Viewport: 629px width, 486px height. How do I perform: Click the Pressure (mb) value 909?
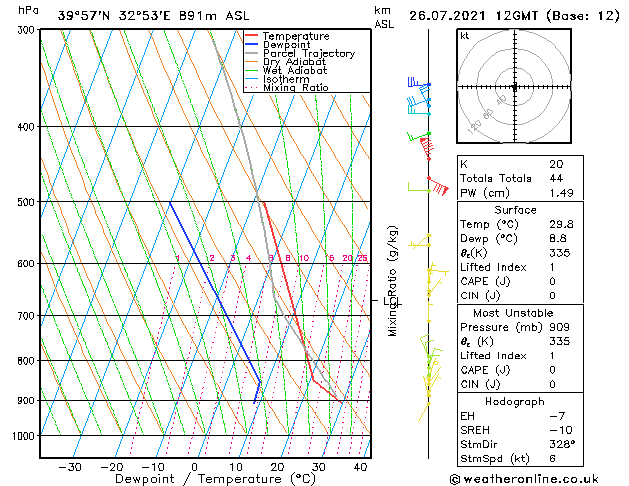[560, 327]
